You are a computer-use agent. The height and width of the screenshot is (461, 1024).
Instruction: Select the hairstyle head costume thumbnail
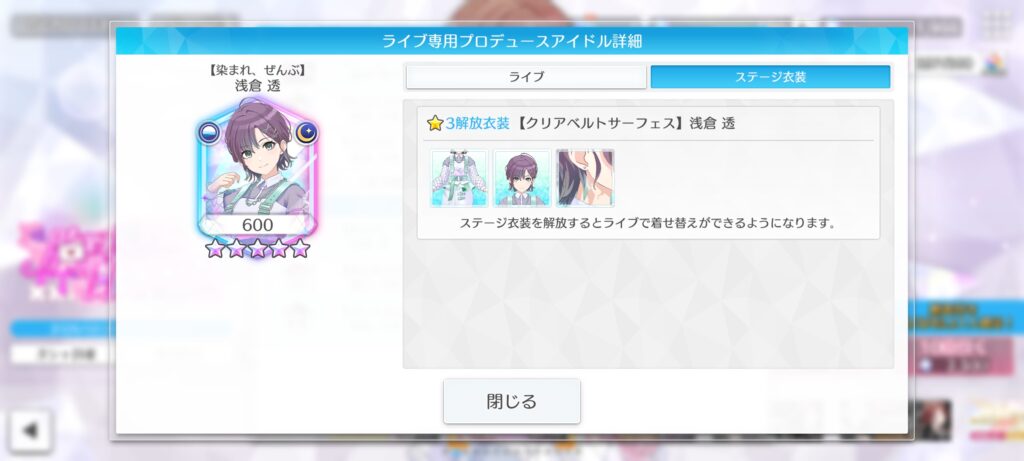click(522, 178)
